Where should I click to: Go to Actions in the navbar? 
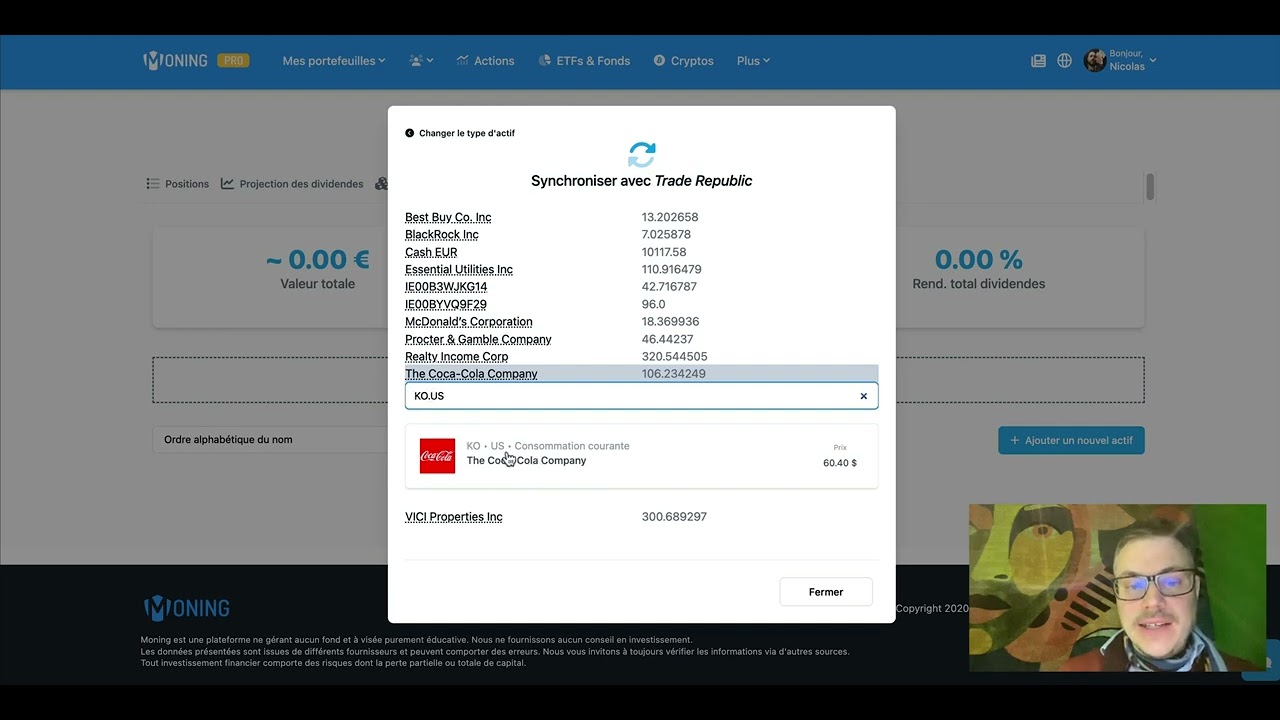coord(485,61)
